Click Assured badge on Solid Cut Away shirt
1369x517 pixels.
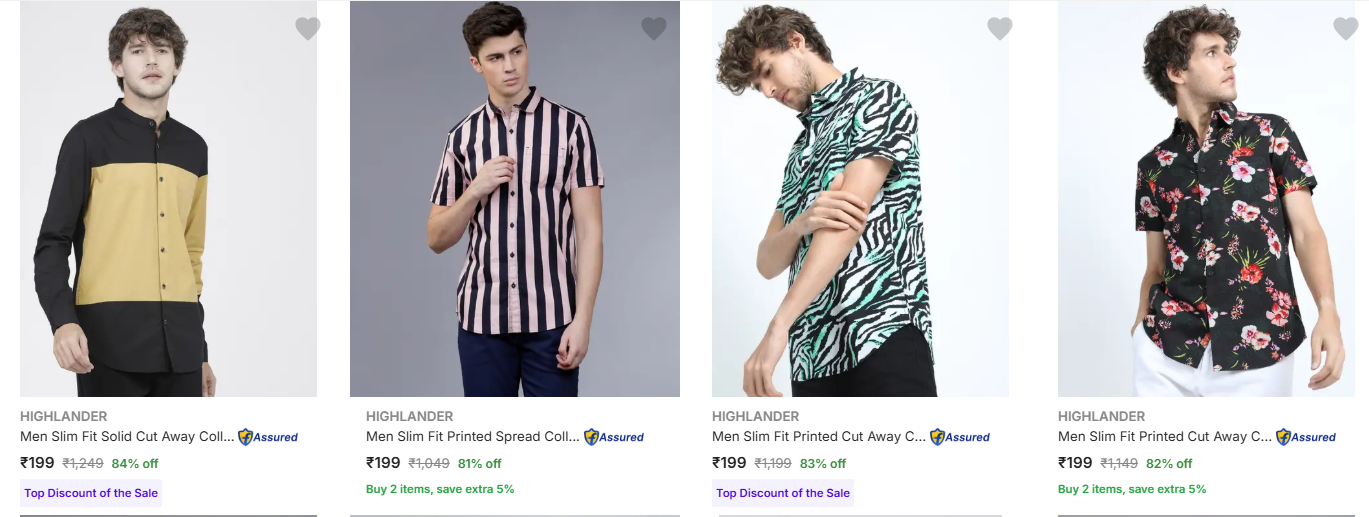tap(268, 437)
